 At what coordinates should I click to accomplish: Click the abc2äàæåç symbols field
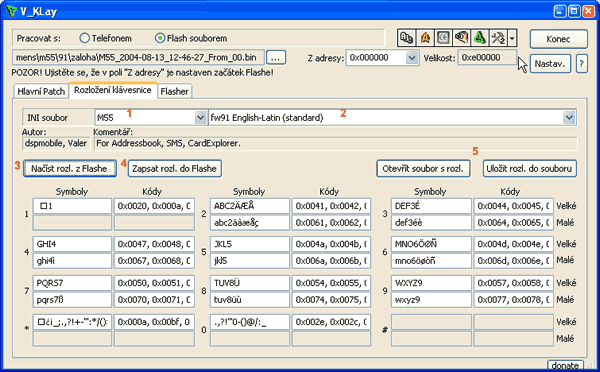click(x=249, y=222)
